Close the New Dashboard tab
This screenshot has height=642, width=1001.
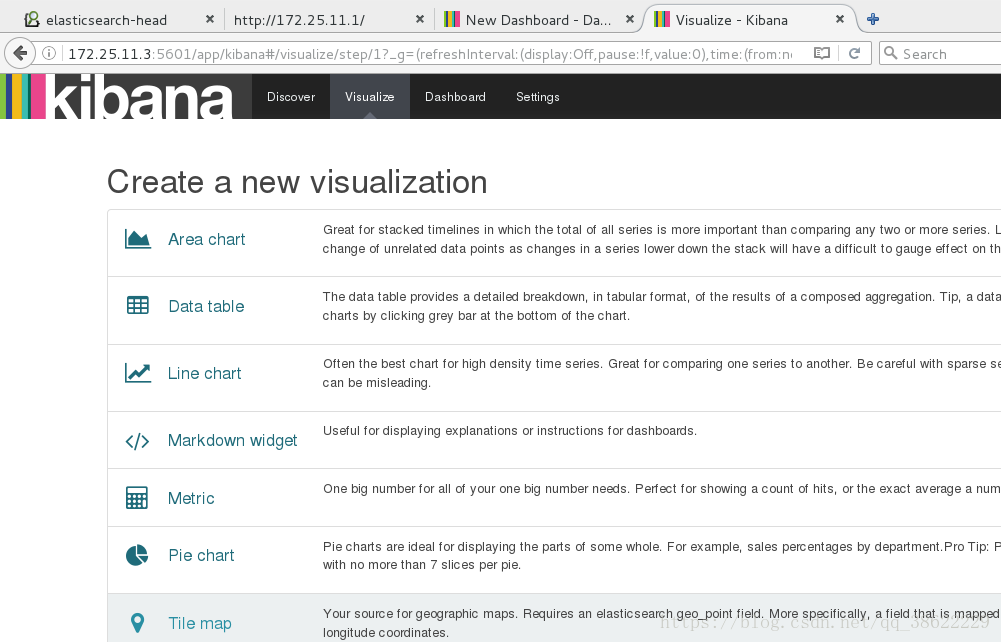tap(629, 20)
